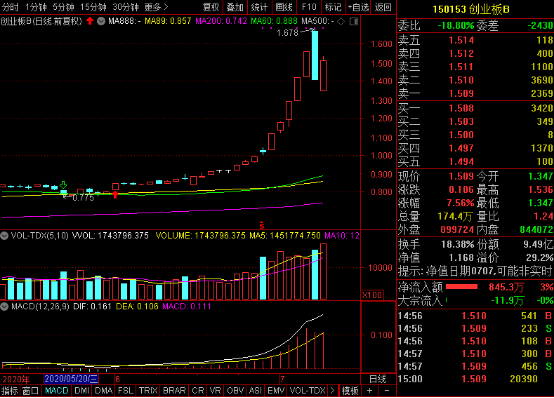Screen dimensions: 554x398
Task: Click the 15:00 trade row with 20390
Action: [475, 379]
